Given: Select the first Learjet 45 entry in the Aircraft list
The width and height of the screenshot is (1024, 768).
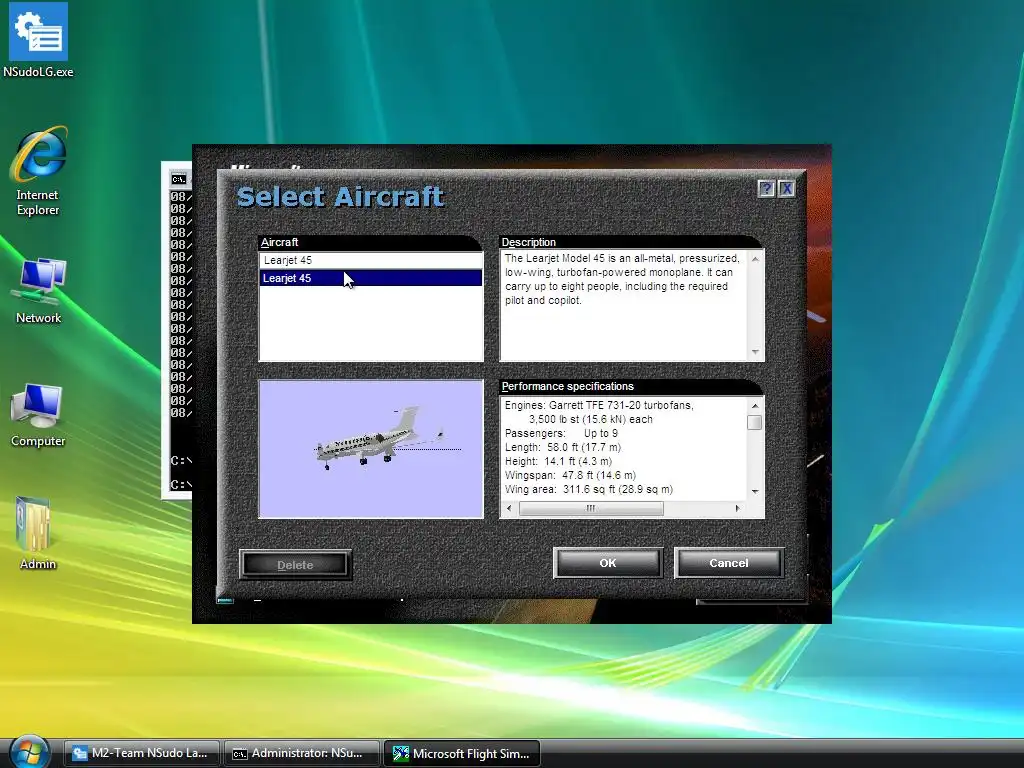Looking at the screenshot, I should pos(370,260).
